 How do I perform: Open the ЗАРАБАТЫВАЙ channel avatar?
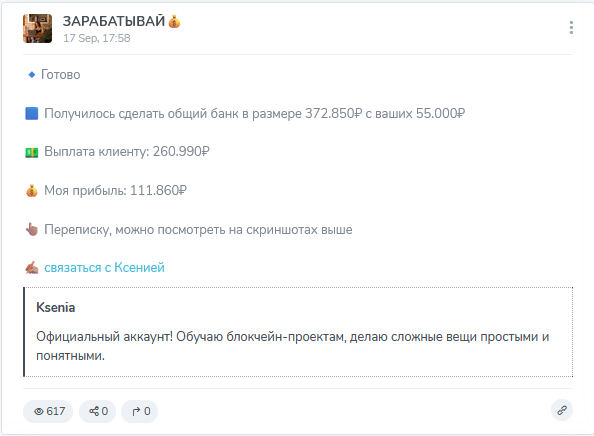click(37, 28)
